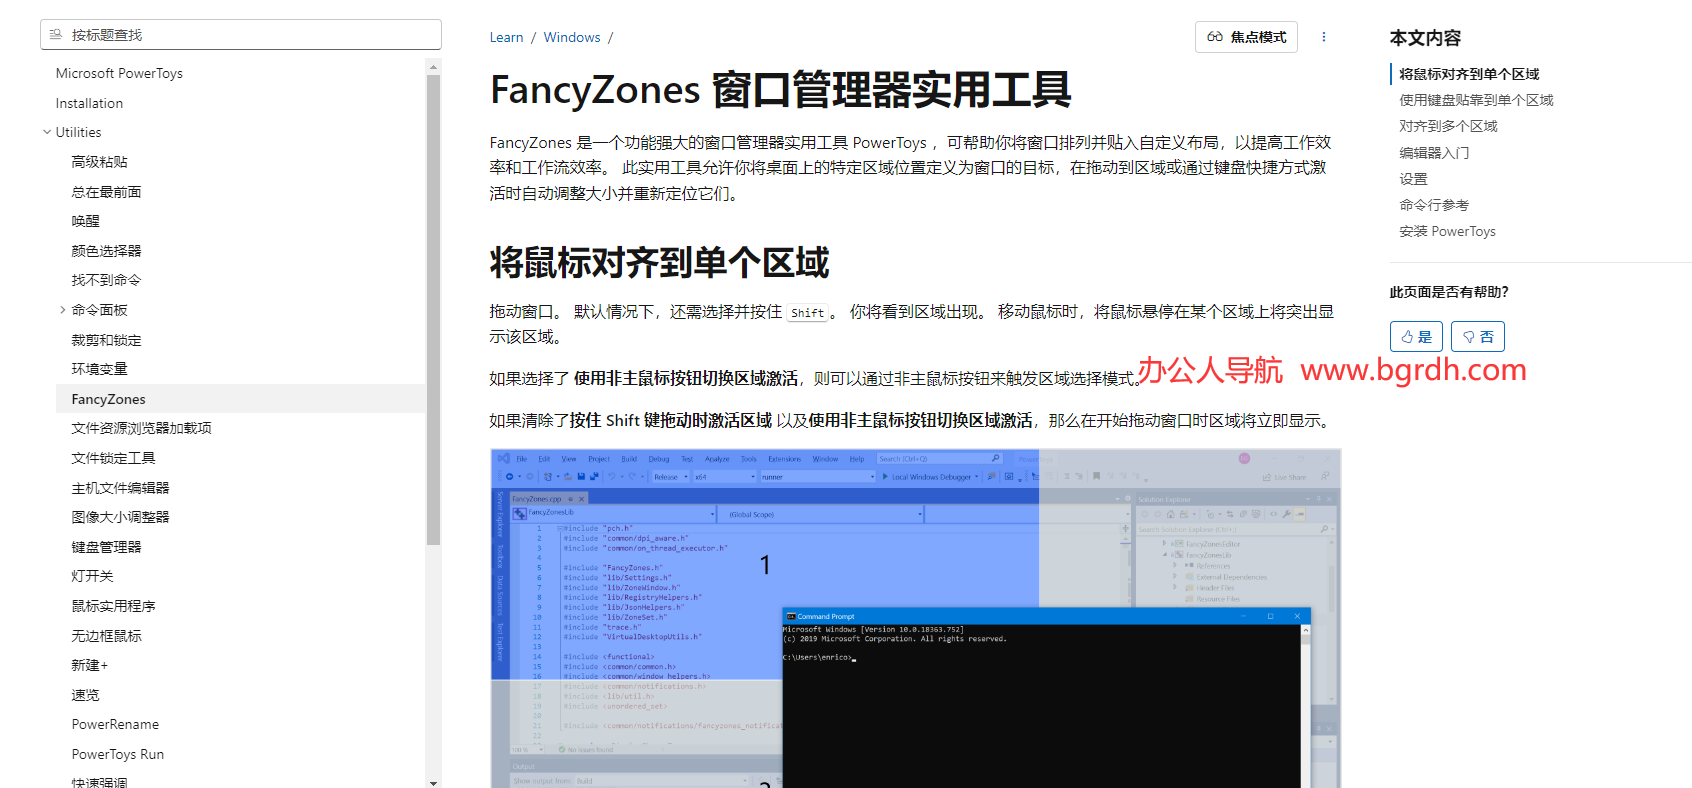Open Microsoft PowerToys in sidebar
Image resolution: width=1692 pixels, height=788 pixels.
(119, 73)
